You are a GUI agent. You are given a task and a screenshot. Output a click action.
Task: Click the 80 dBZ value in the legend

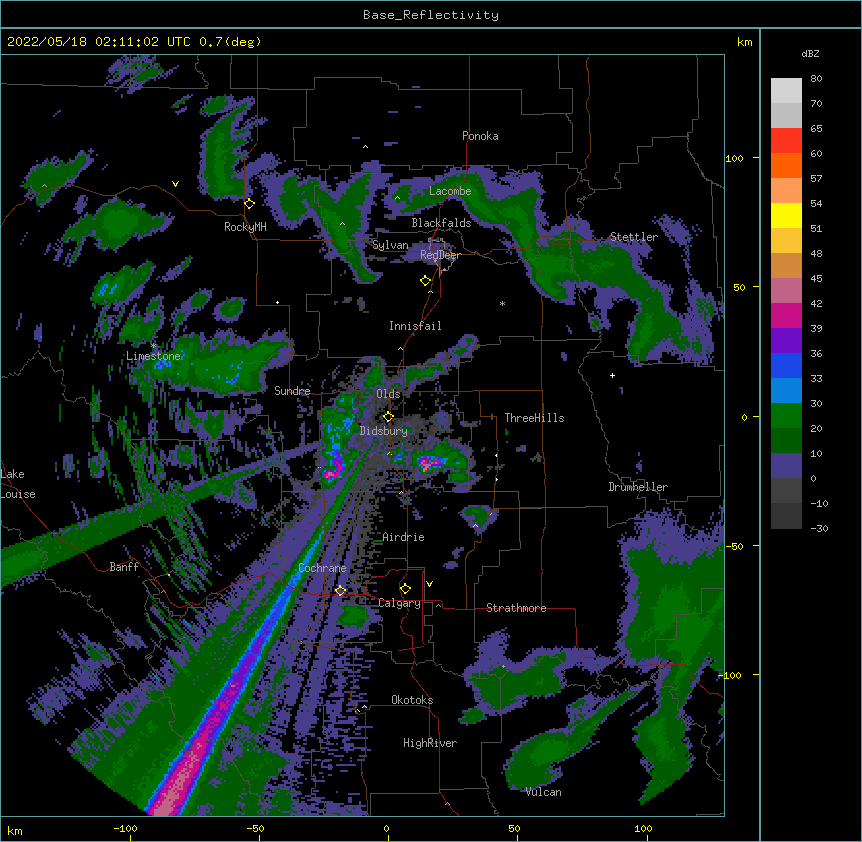coord(816,79)
